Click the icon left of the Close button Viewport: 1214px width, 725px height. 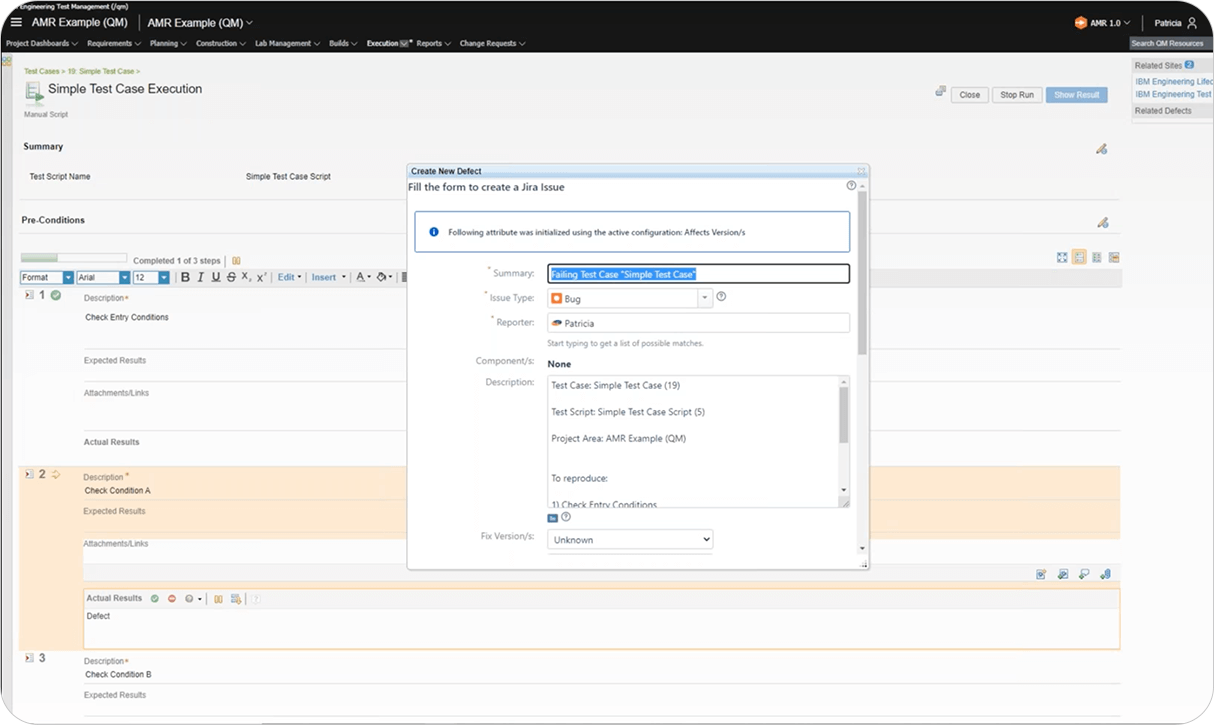pos(940,91)
